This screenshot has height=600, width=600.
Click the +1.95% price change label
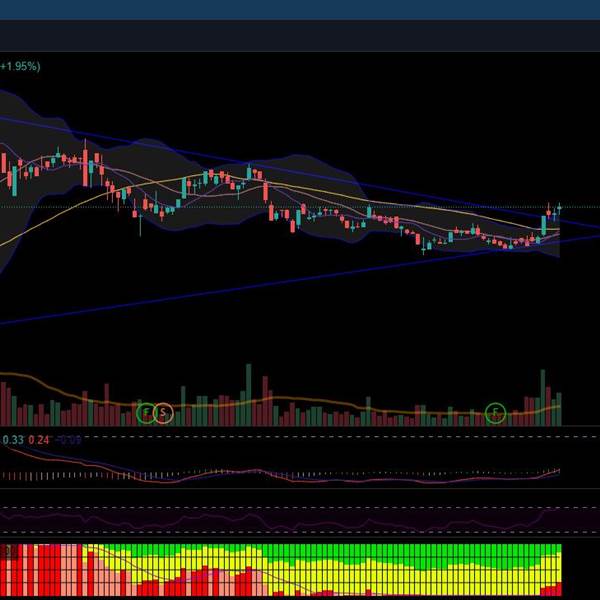pos(20,66)
